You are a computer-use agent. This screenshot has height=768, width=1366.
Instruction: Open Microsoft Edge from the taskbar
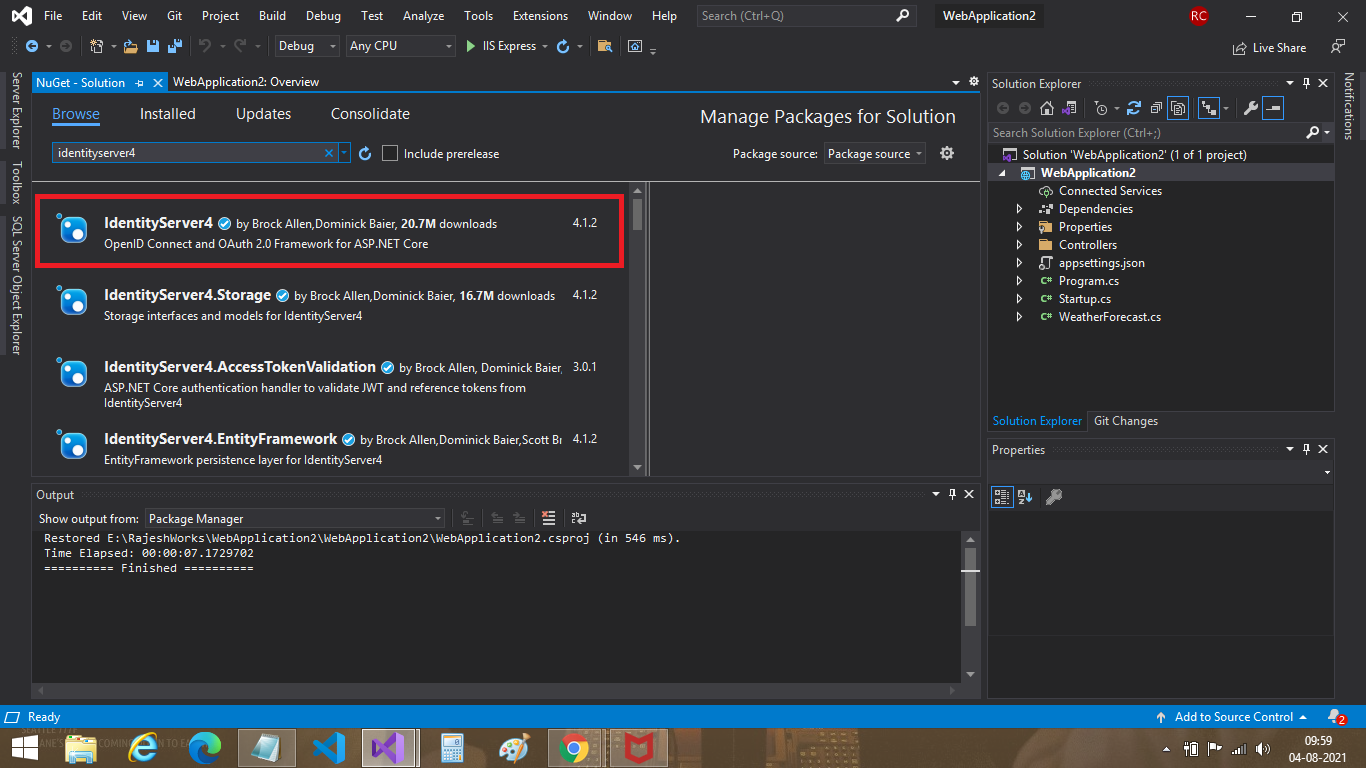[x=205, y=748]
